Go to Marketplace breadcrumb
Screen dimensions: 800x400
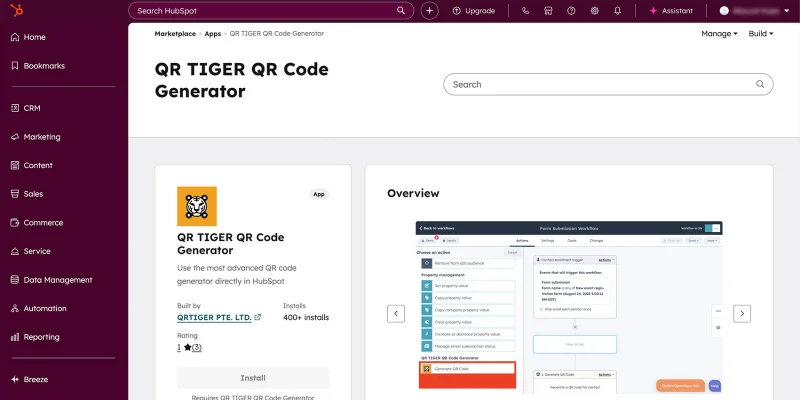click(x=175, y=34)
